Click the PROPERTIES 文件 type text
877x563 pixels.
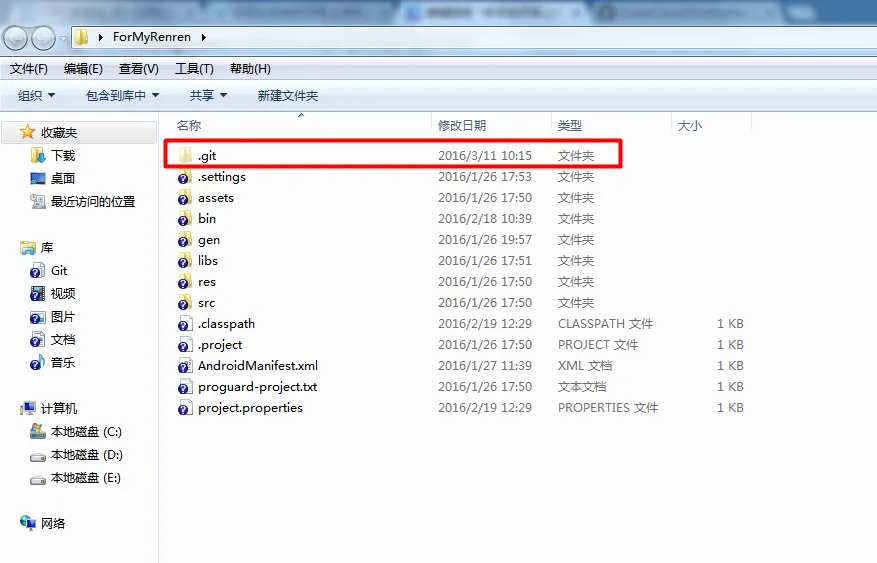click(x=608, y=408)
